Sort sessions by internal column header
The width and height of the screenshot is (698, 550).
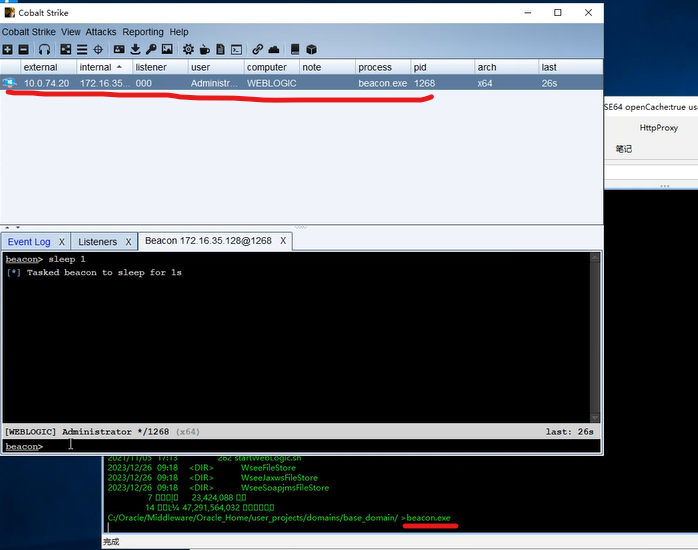point(104,67)
